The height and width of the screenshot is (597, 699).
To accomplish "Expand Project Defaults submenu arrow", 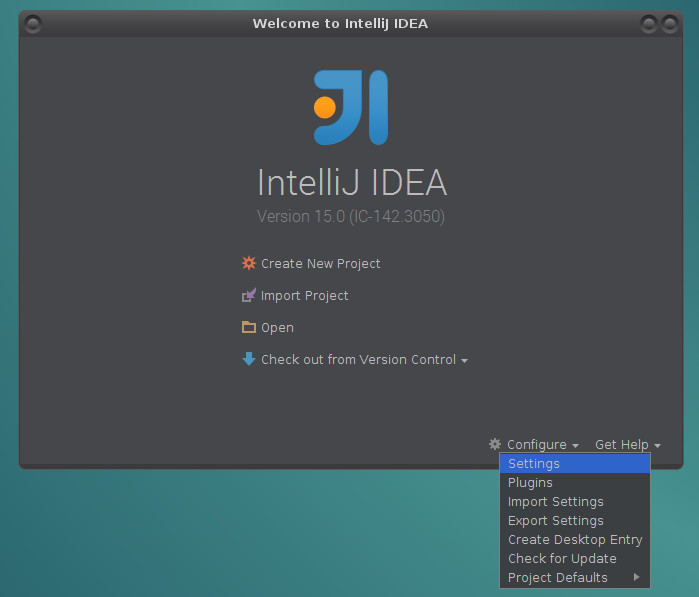I will coord(637,577).
